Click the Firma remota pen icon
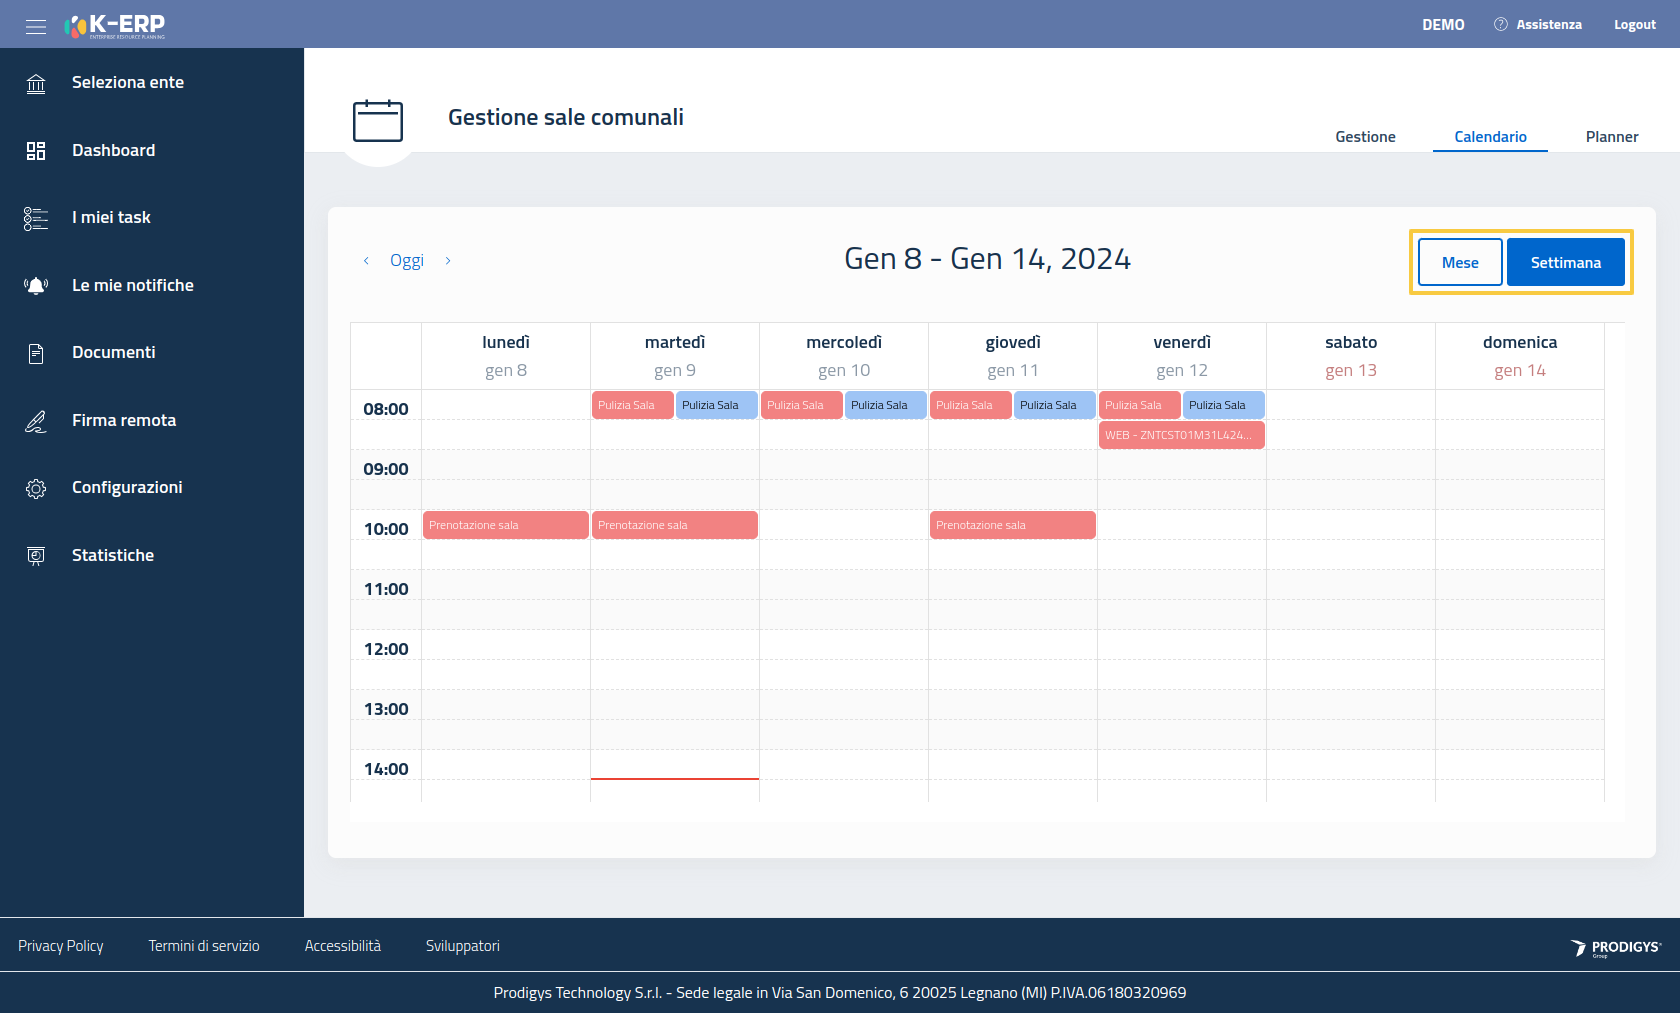Image resolution: width=1680 pixels, height=1014 pixels. (36, 421)
